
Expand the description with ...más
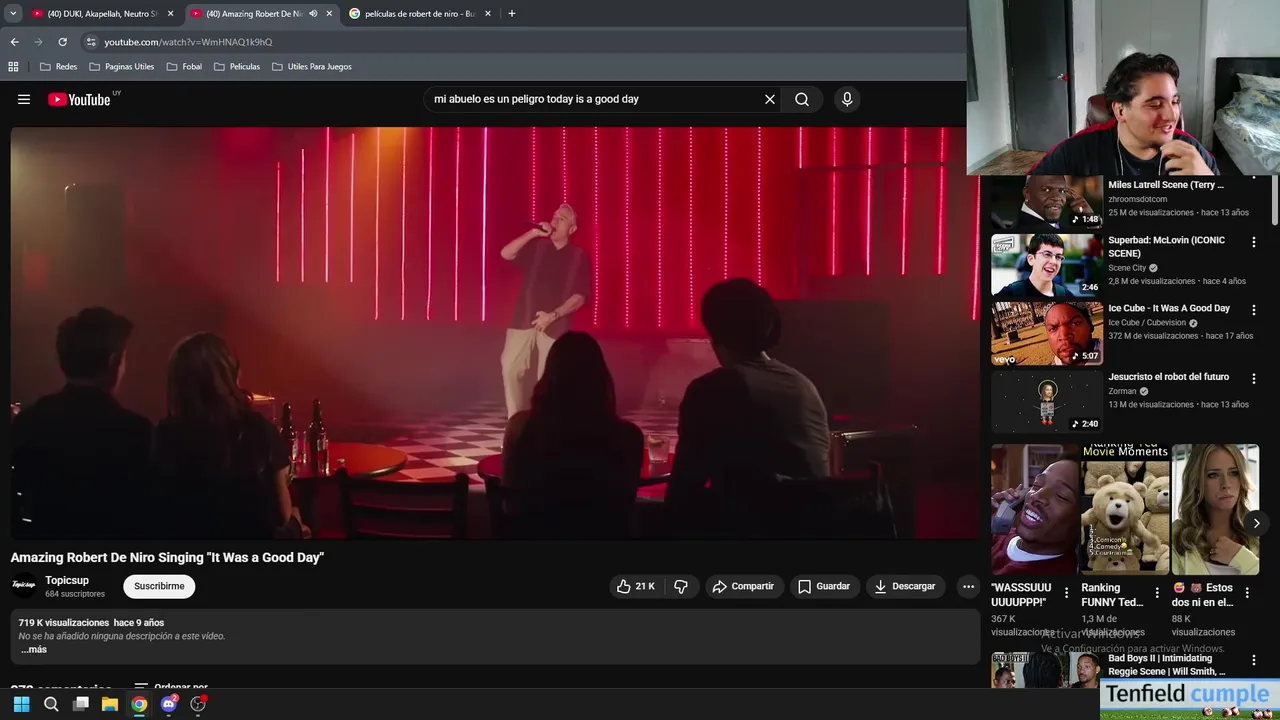pyautogui.click(x=33, y=650)
